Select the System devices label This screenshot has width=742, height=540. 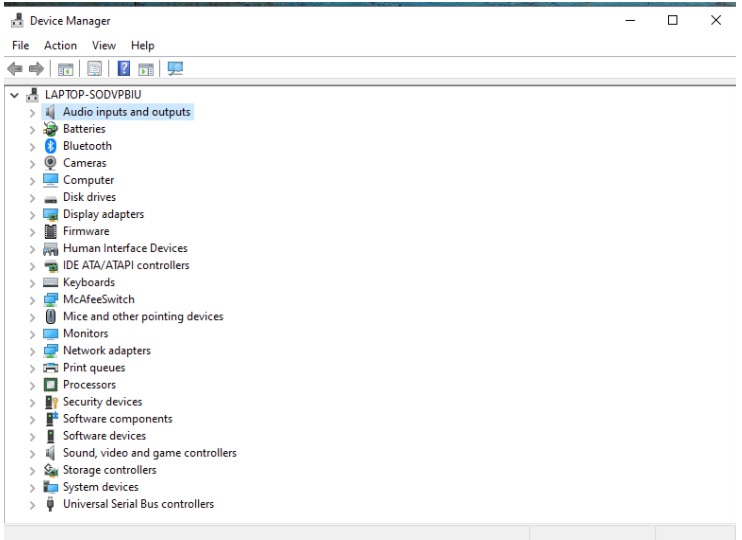coord(101,487)
